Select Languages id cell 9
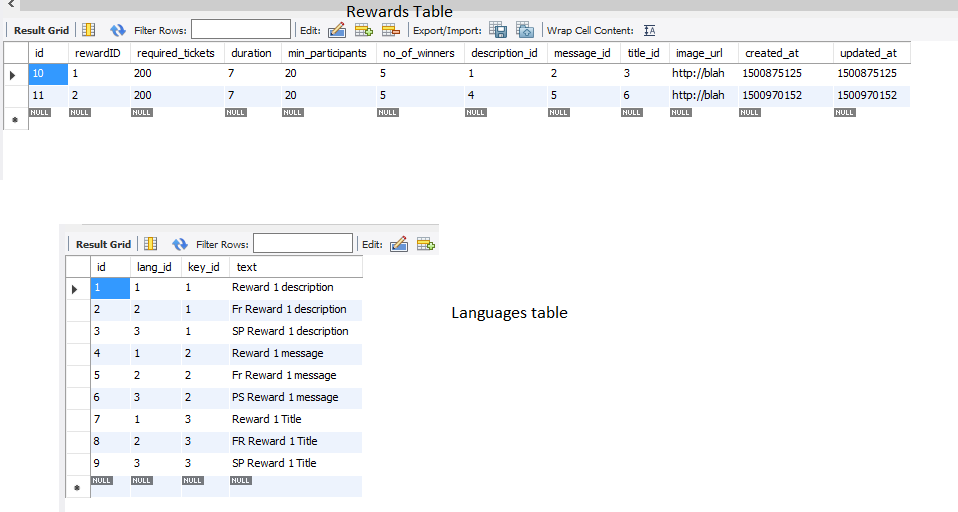The width and height of the screenshot is (958, 512). click(x=110, y=464)
